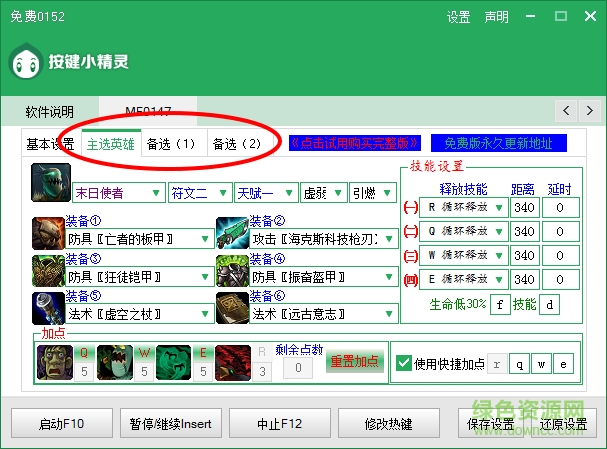
Task: Click the 海克斯科技枪刃 weapon icon
Action: (x=232, y=233)
